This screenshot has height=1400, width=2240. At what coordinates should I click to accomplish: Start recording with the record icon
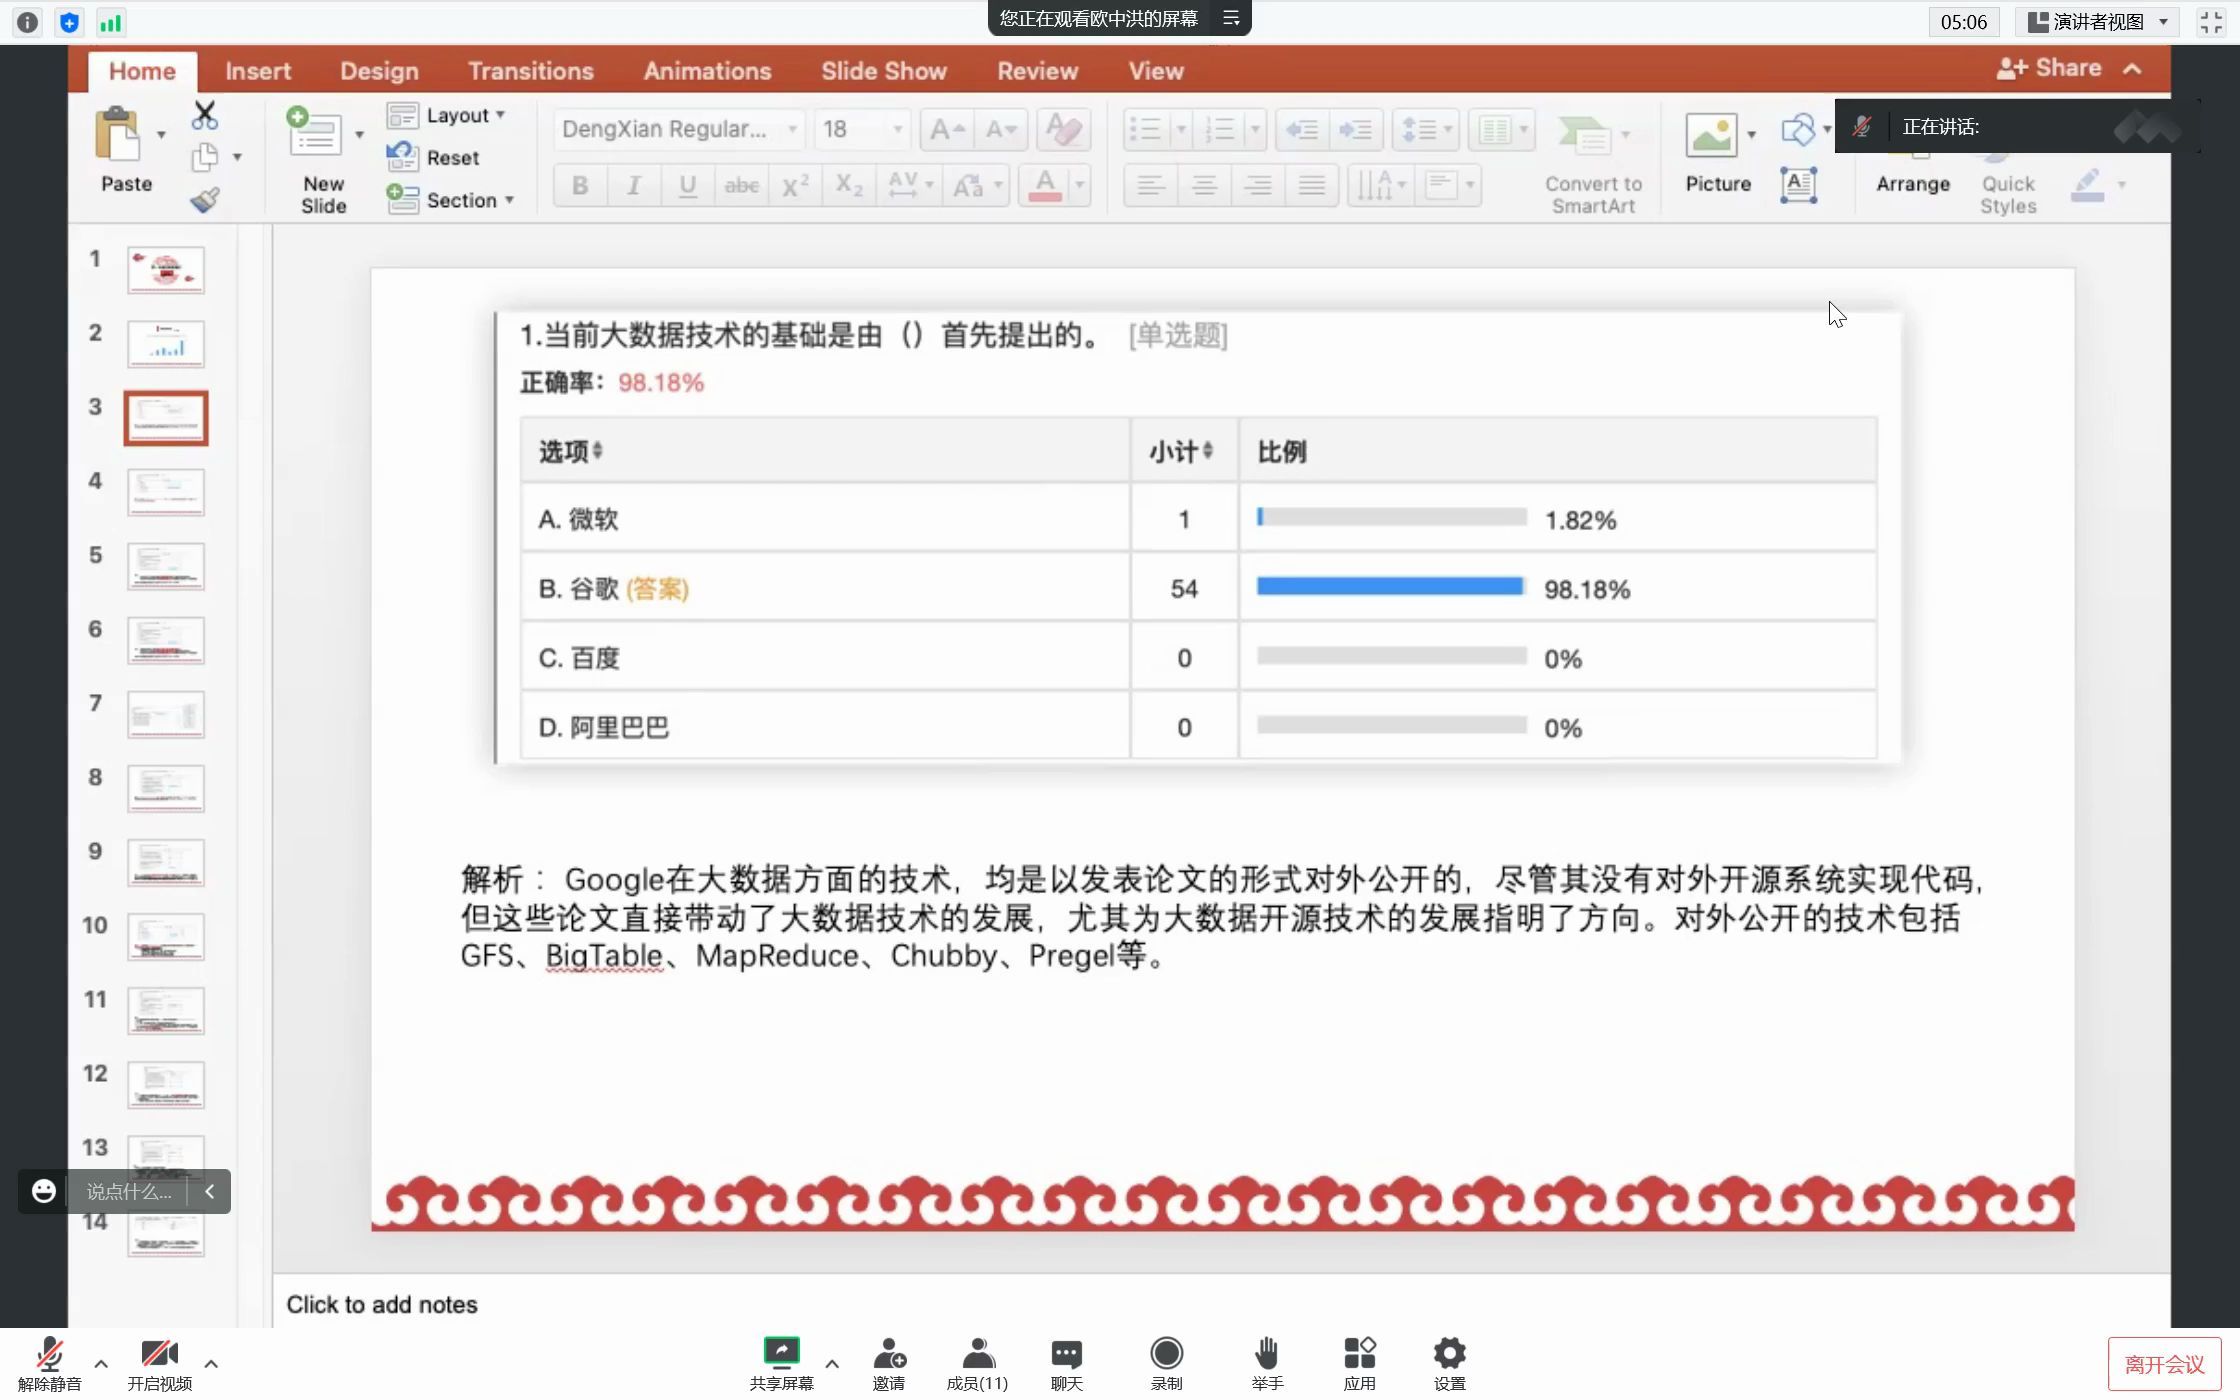[x=1166, y=1354]
